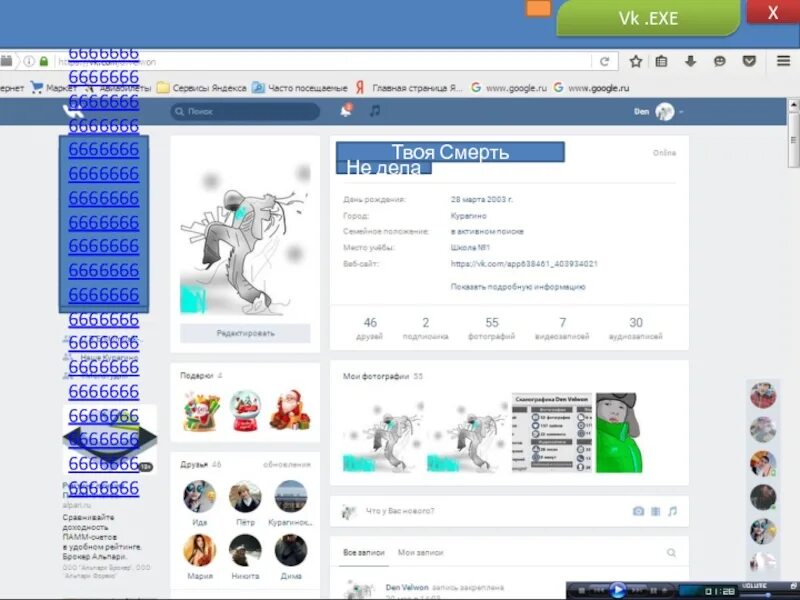The image size is (800, 600).
Task: Adjust the player VOLUME slider knob
Action: 768,595
